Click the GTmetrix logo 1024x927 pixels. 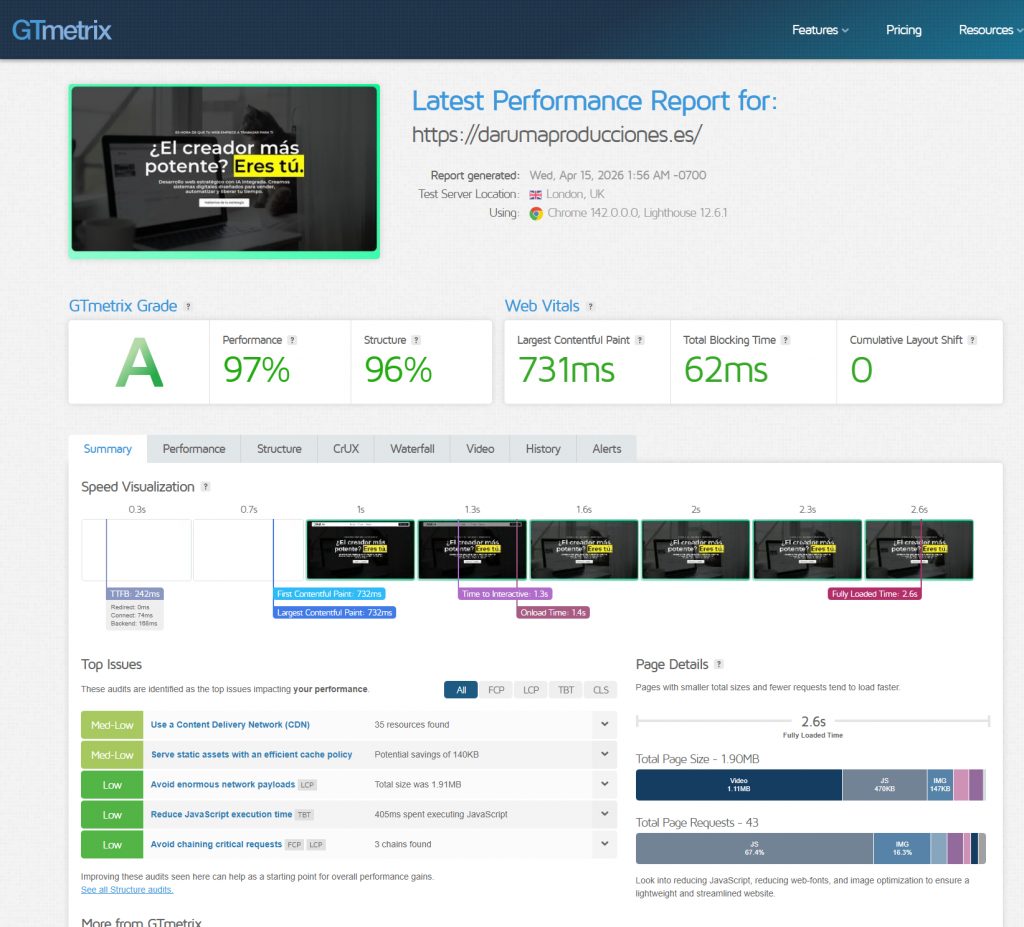pyautogui.click(x=62, y=29)
